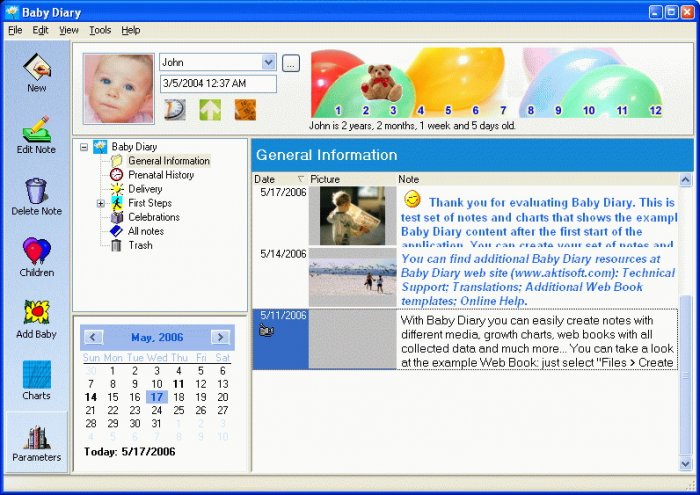The height and width of the screenshot is (495, 700).
Task: Click the New note icon in sidebar
Action: coord(37,67)
